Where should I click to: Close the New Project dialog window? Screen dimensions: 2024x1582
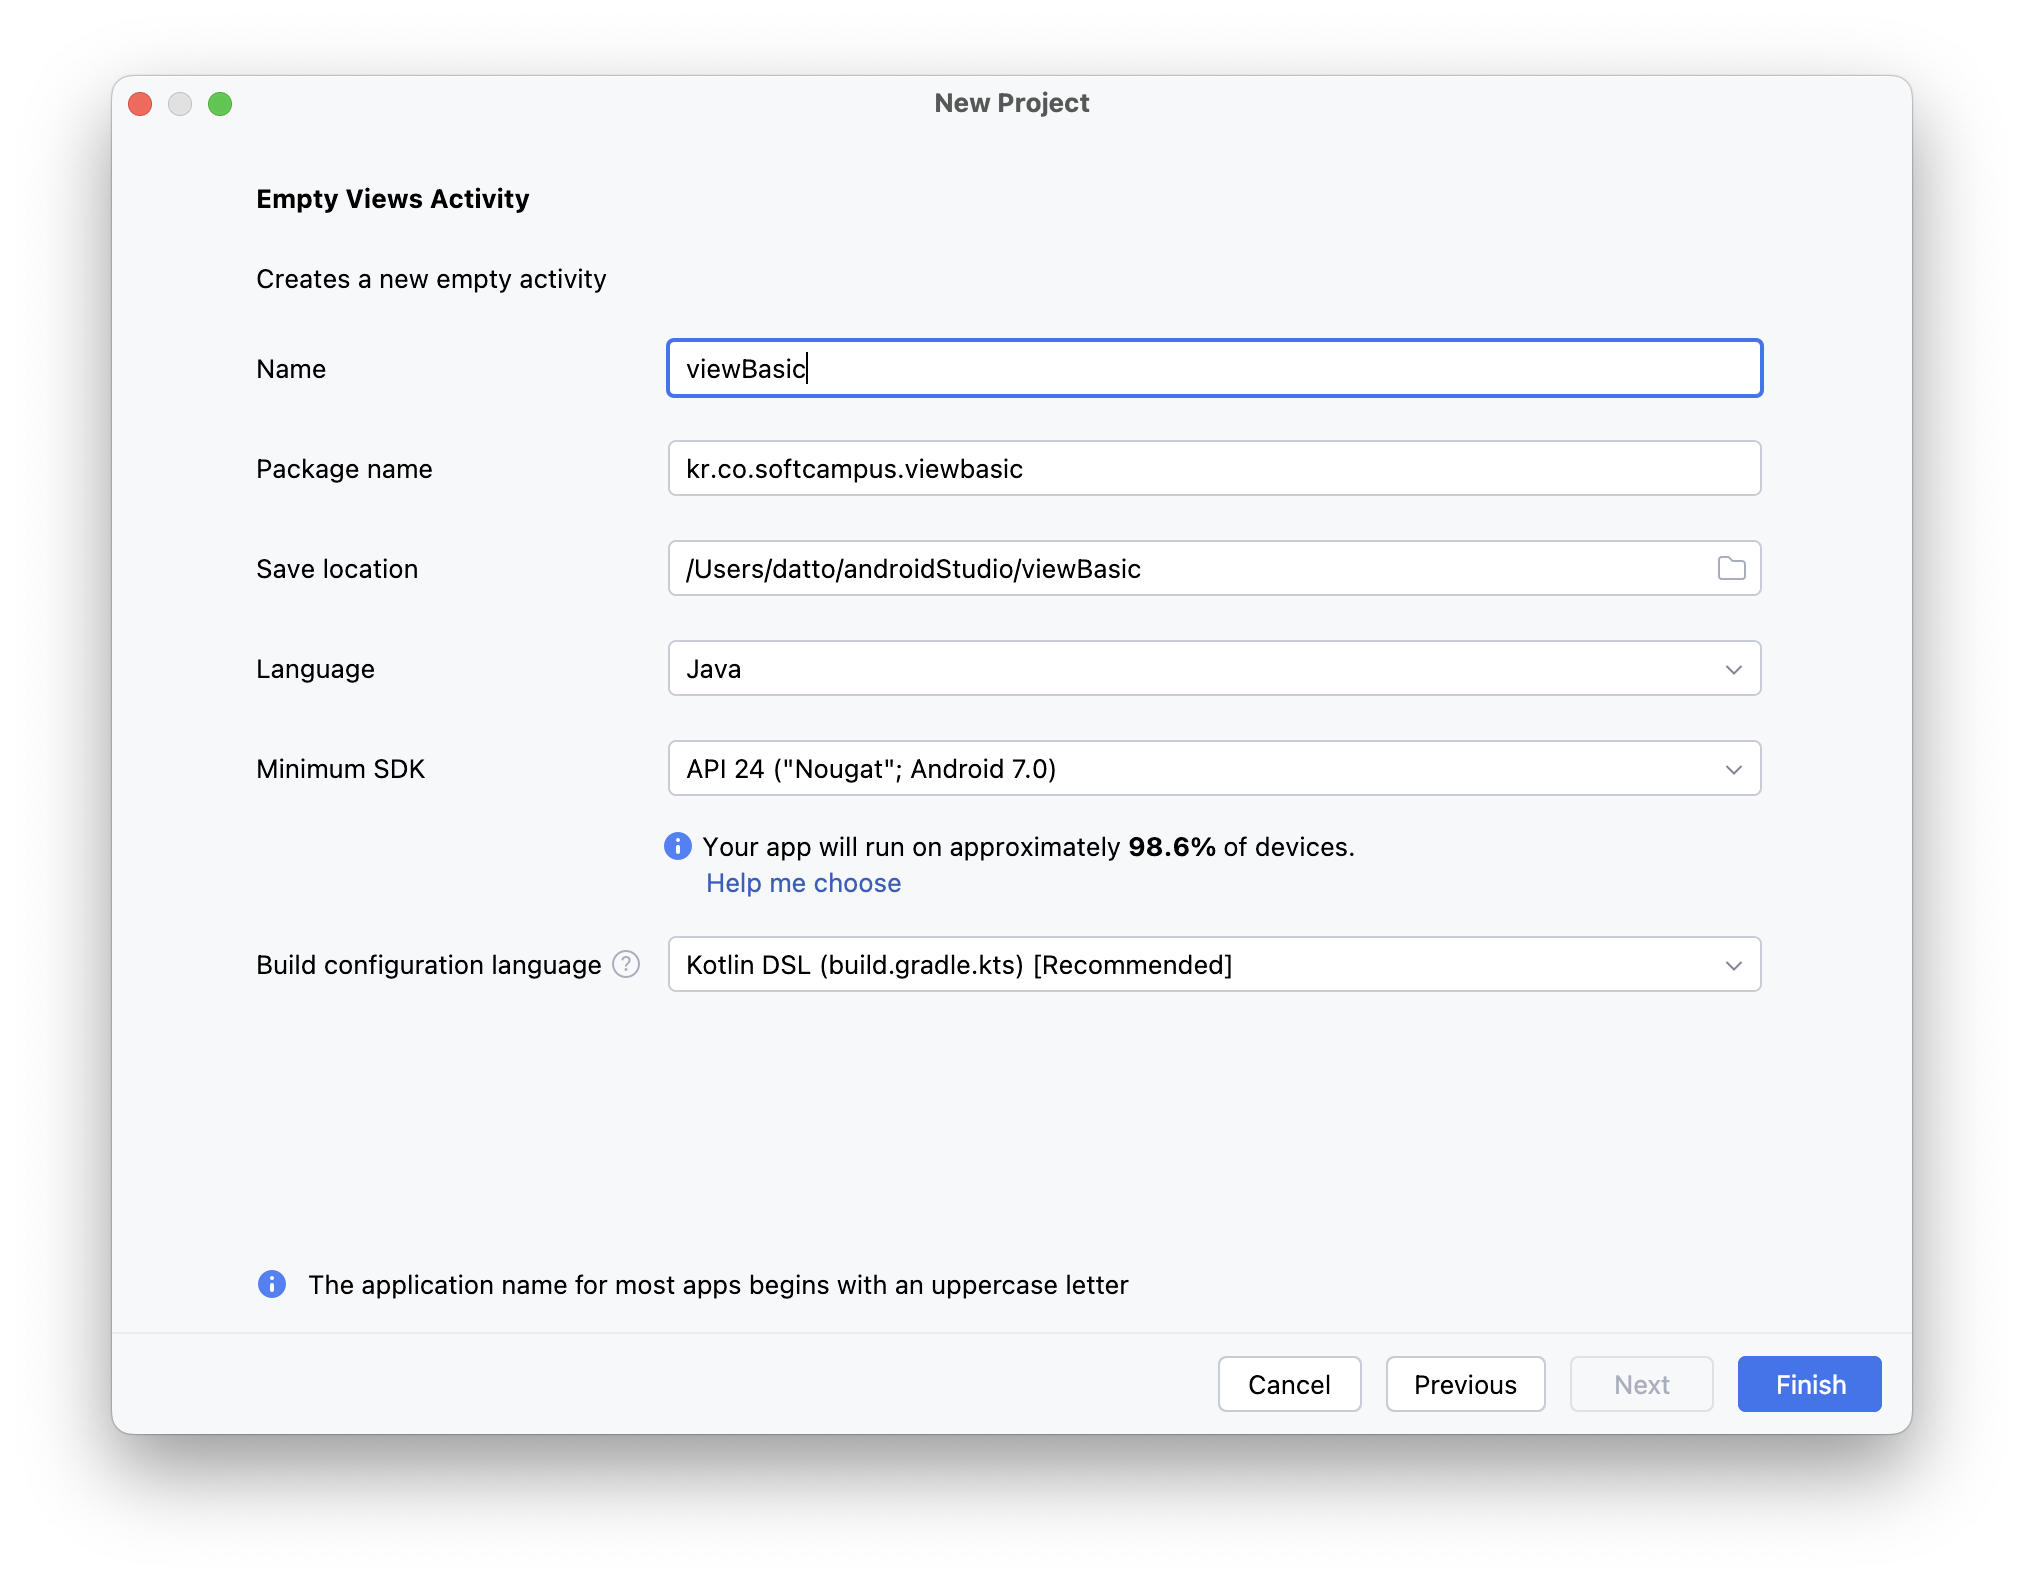point(140,104)
